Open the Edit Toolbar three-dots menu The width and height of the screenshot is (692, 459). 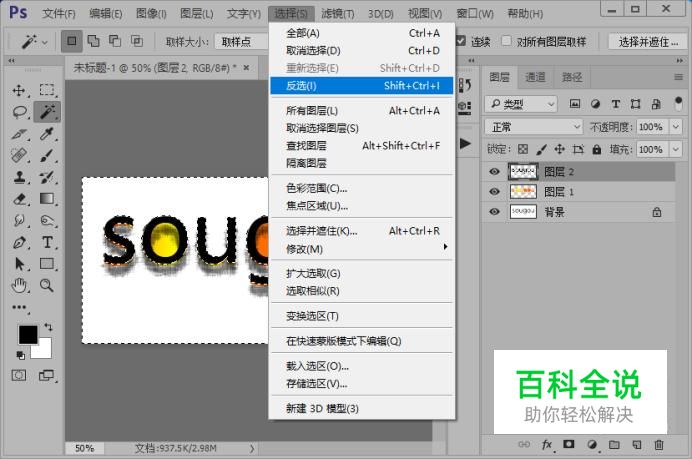[x=19, y=307]
